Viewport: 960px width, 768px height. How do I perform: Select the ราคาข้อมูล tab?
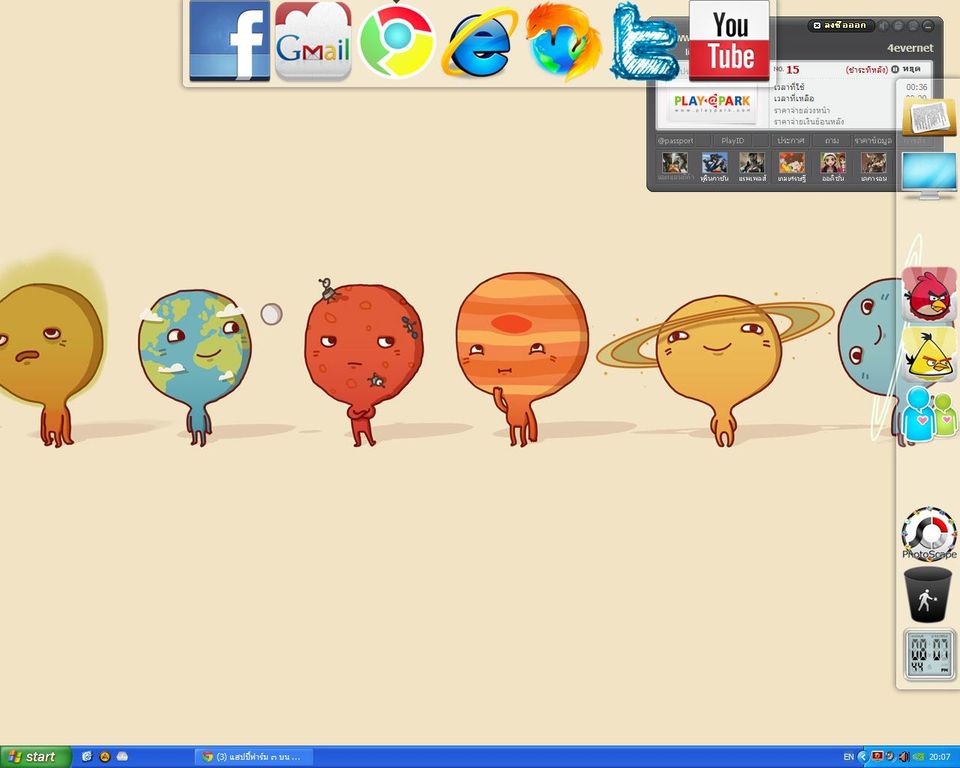[x=873, y=141]
